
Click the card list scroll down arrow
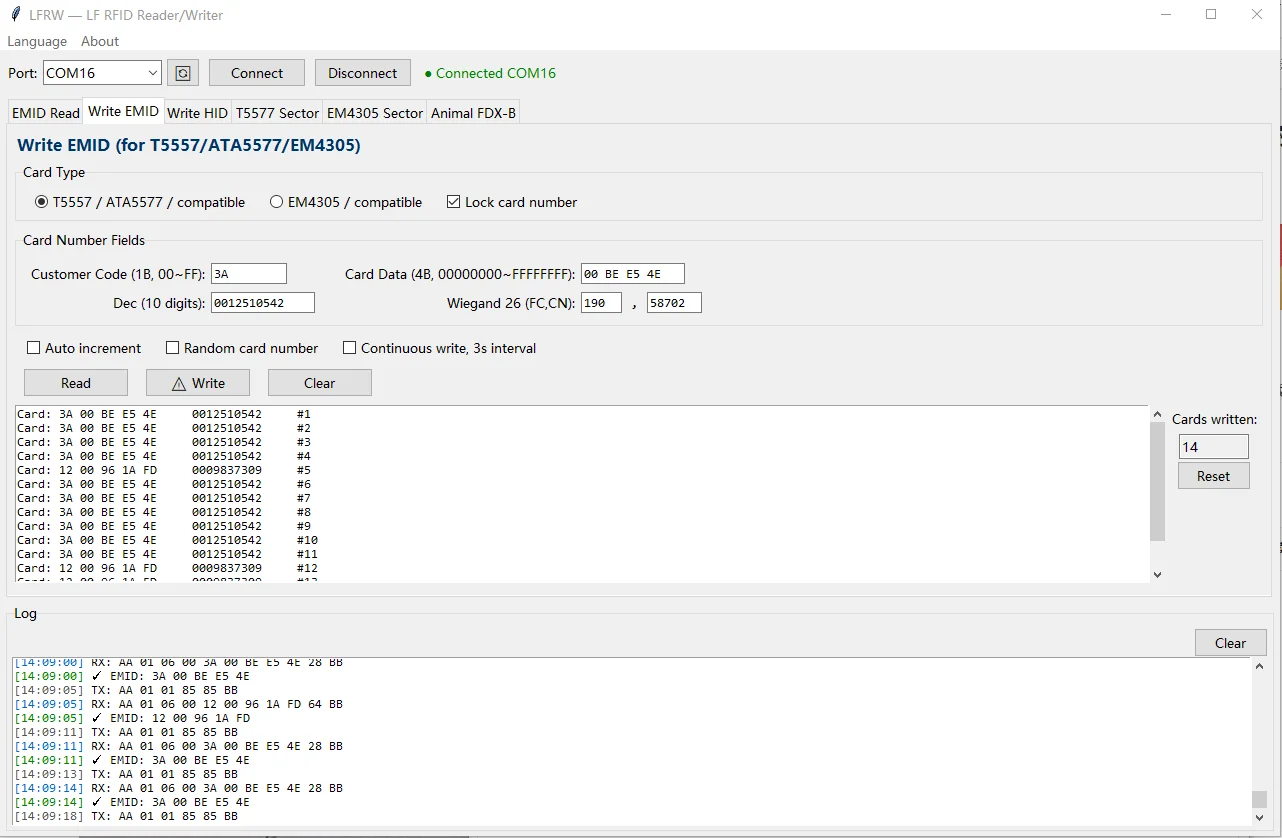[x=1158, y=575]
